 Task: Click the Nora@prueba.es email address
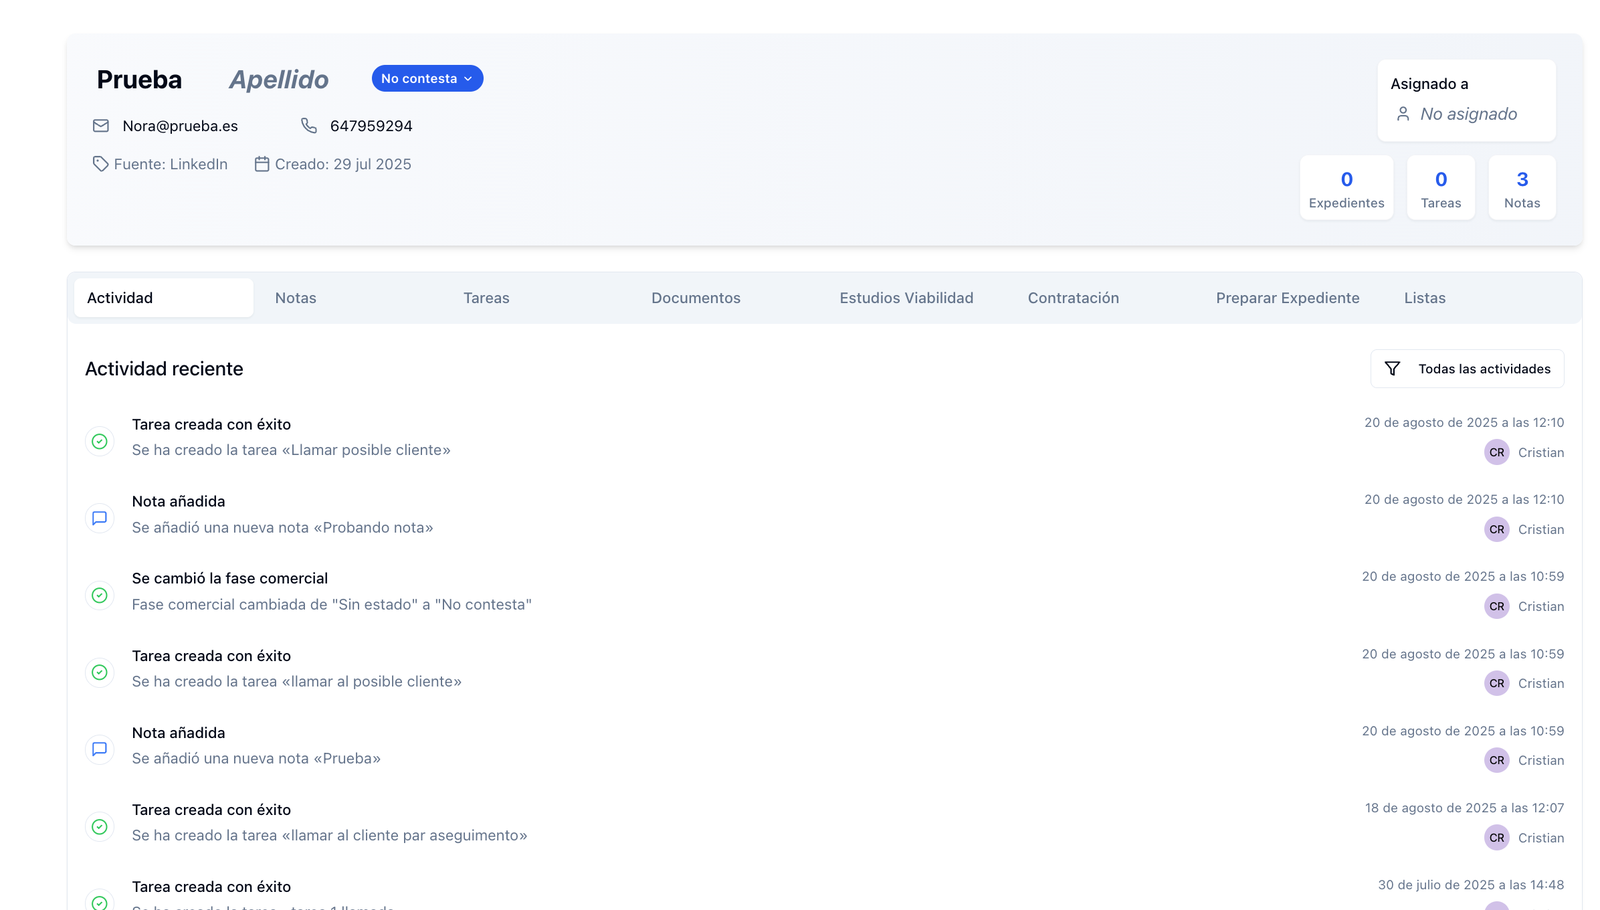pyautogui.click(x=180, y=126)
